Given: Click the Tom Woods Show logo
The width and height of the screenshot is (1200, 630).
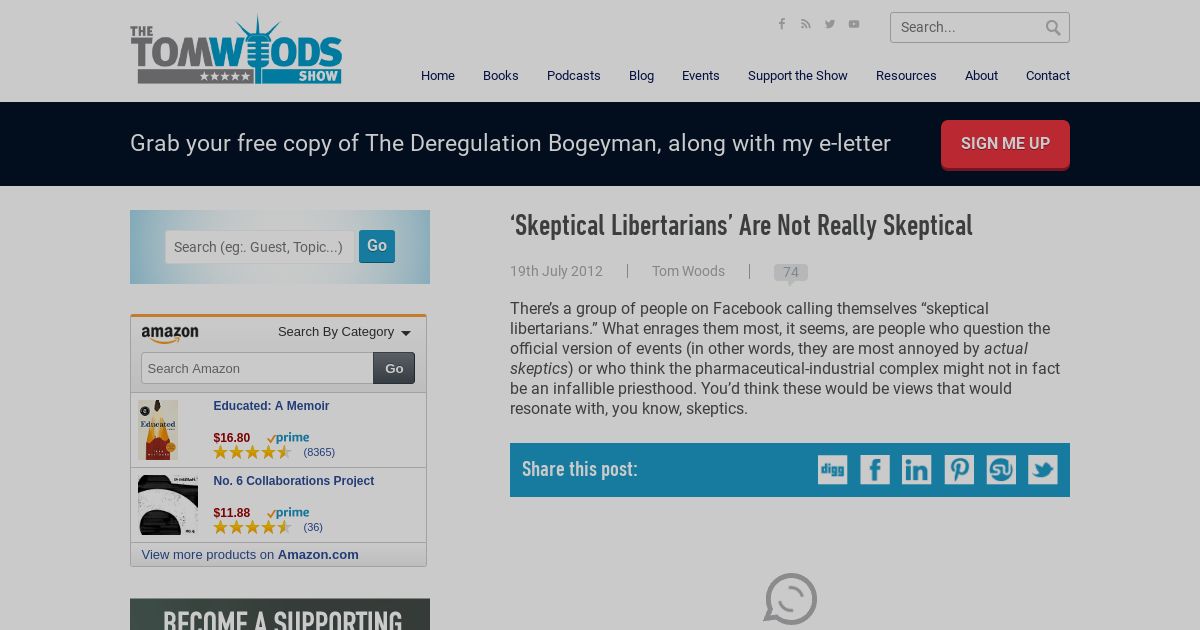Looking at the screenshot, I should (x=236, y=50).
